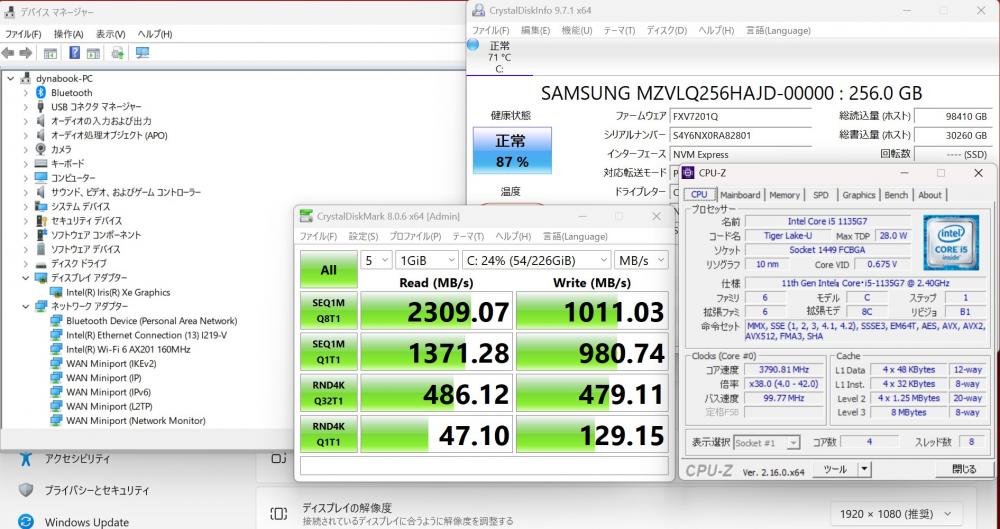1000x529 pixels.
Task: Open プロファイル(P) menu in CrystalDiskMark
Action: point(415,236)
